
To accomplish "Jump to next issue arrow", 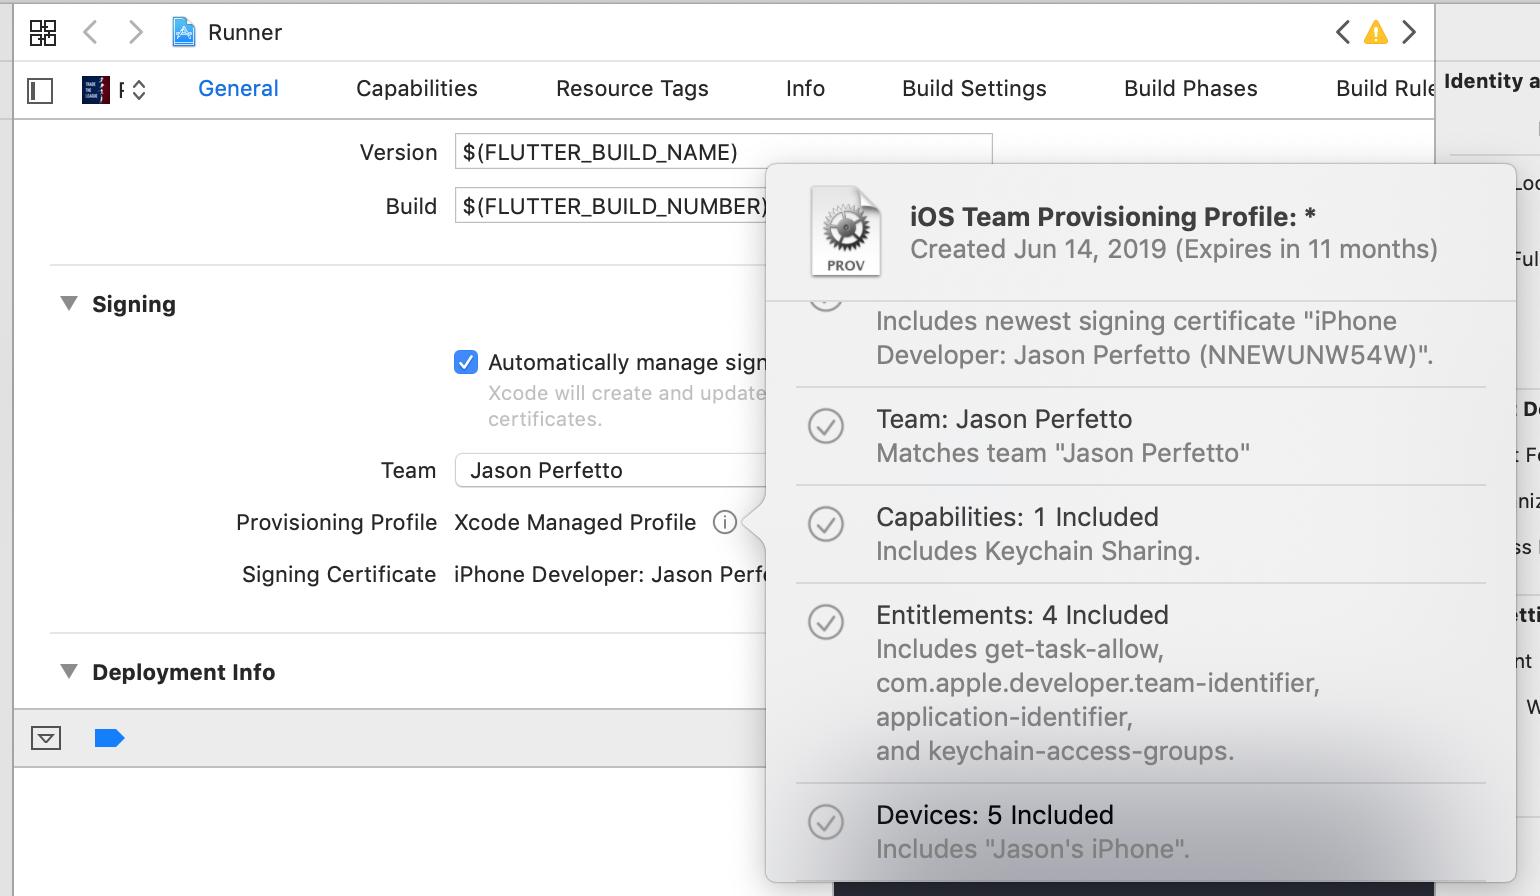I will [1409, 32].
